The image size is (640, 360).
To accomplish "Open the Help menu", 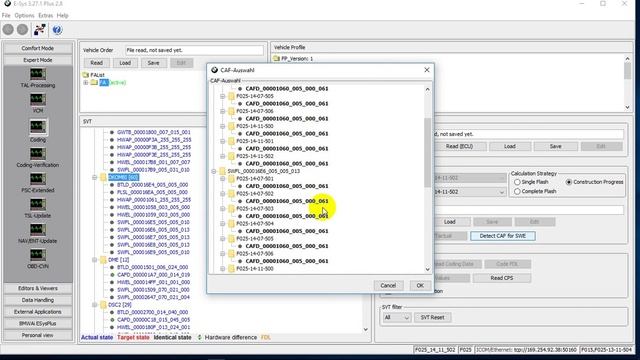I will coord(62,16).
